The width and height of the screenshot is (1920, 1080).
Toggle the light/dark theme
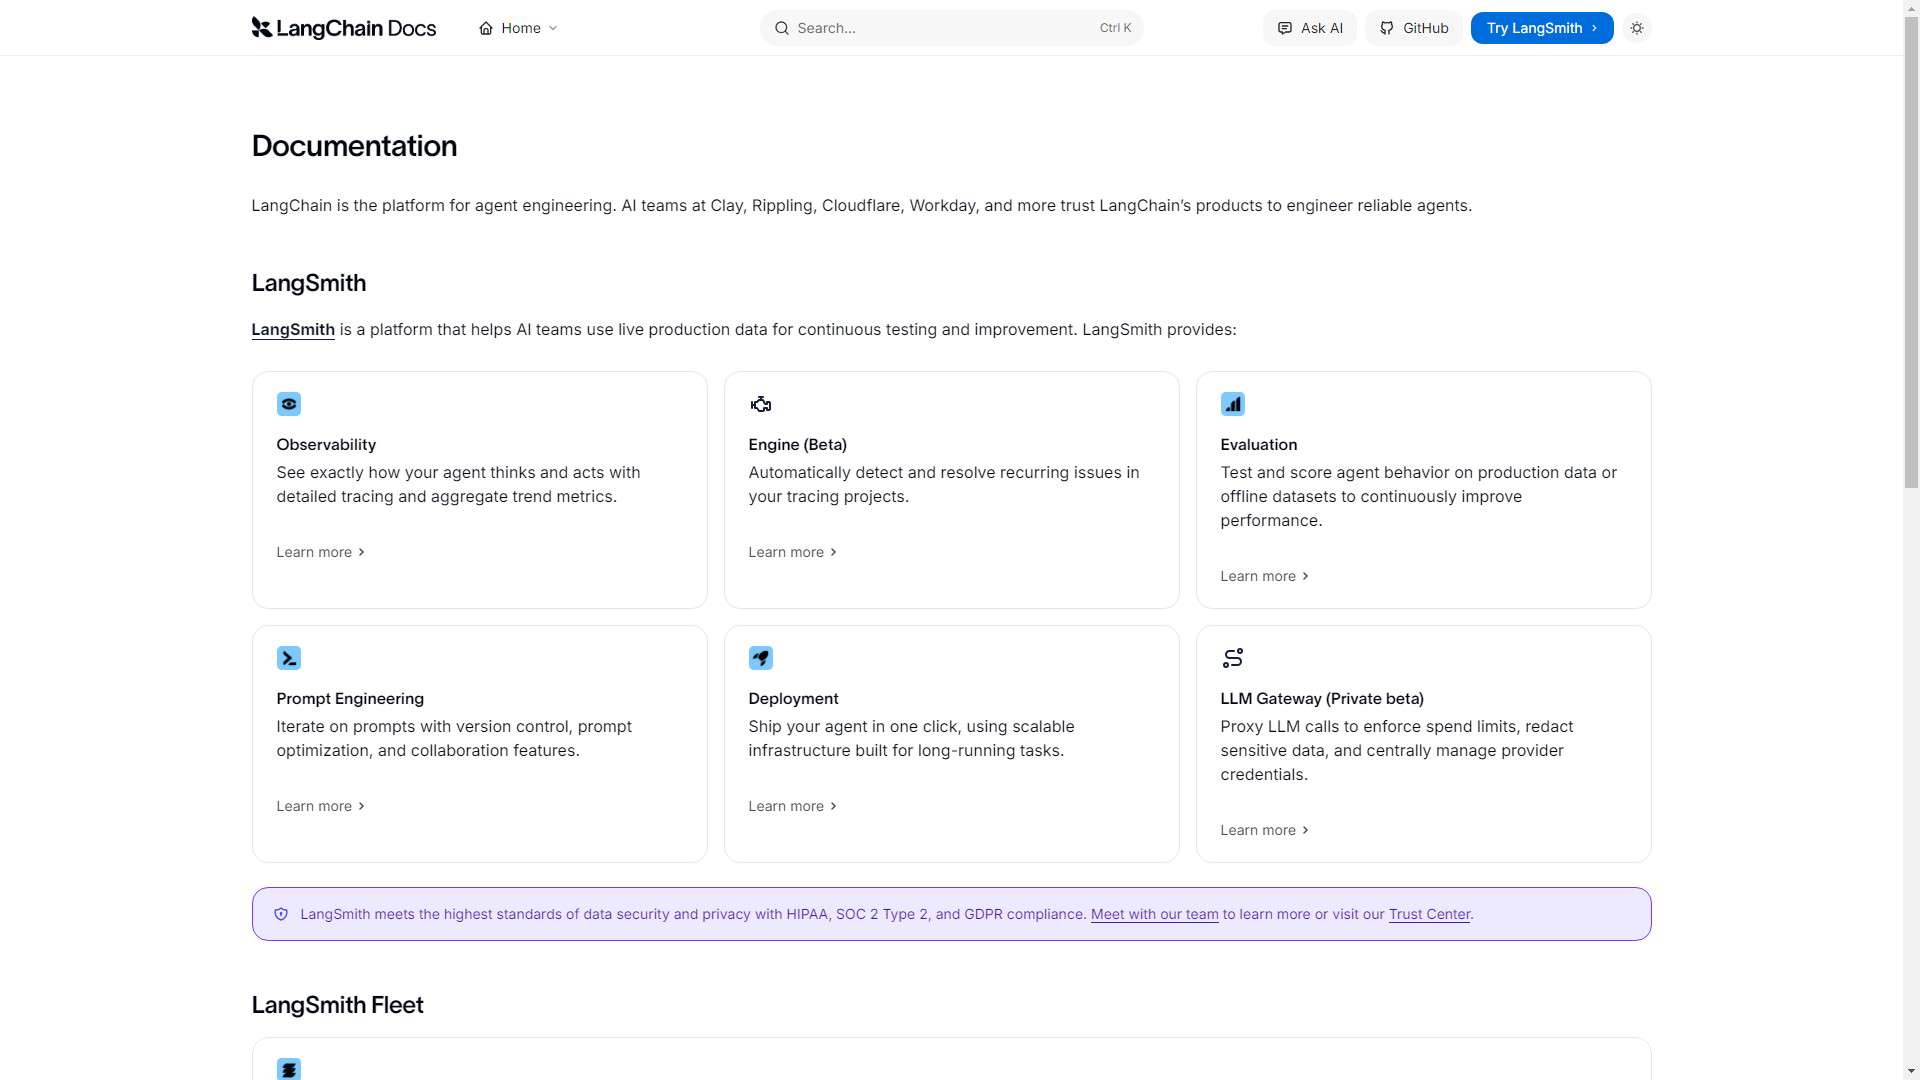[x=1637, y=28]
